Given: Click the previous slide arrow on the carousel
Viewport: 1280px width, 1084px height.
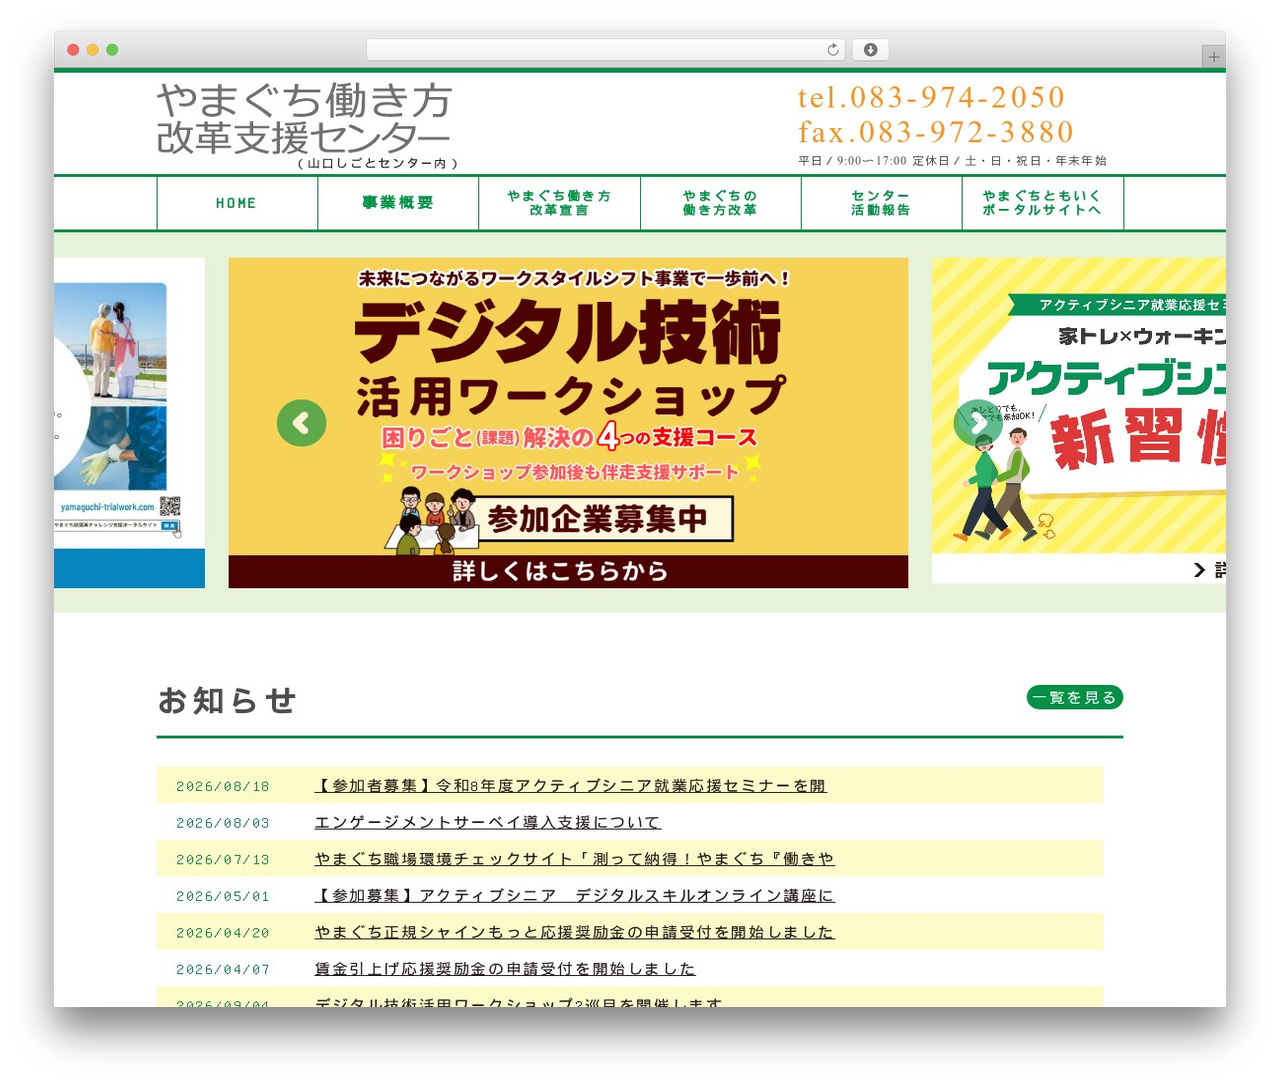Looking at the screenshot, I should 301,423.
